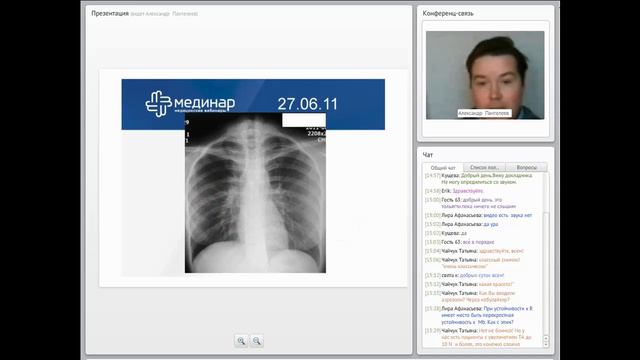The height and width of the screenshot is (360, 640).
Task: Zoom in on the presentation slide
Action: tap(241, 341)
